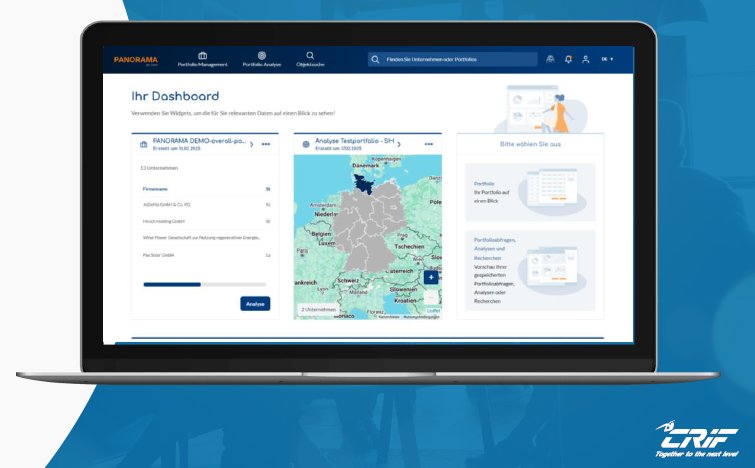
Task: Expand the PANORAMA DEMO widget chevron
Action: [251, 144]
